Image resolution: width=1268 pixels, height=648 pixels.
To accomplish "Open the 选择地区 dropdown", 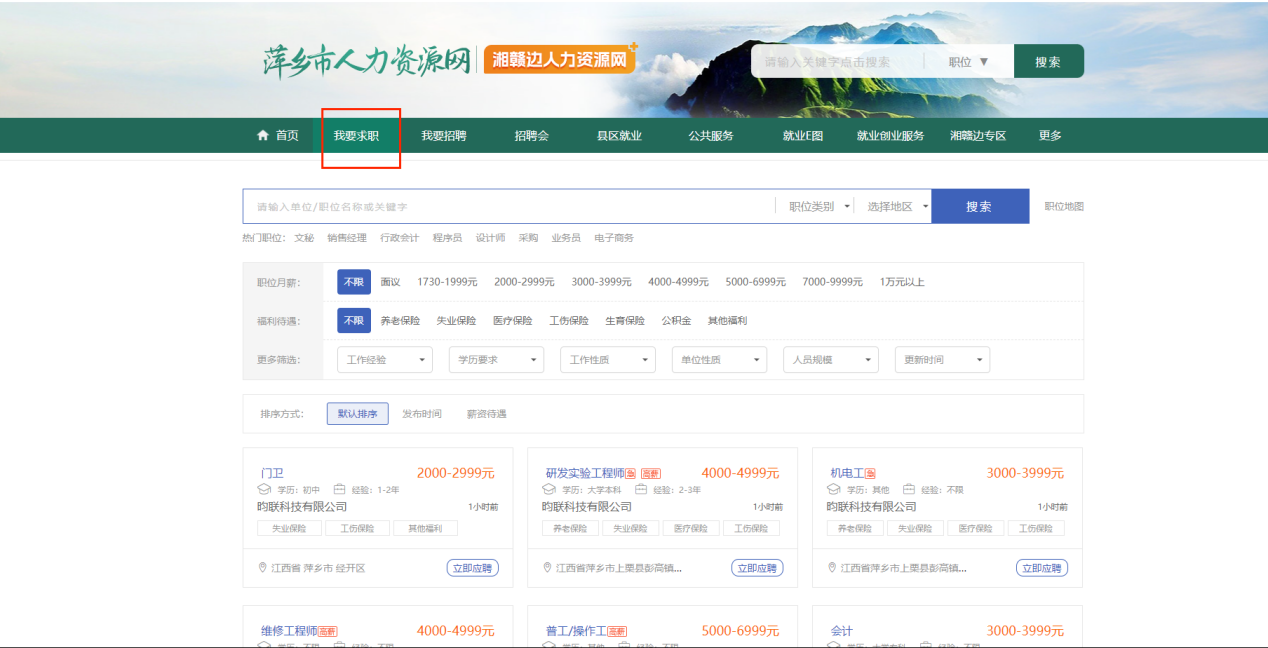I will click(897, 206).
